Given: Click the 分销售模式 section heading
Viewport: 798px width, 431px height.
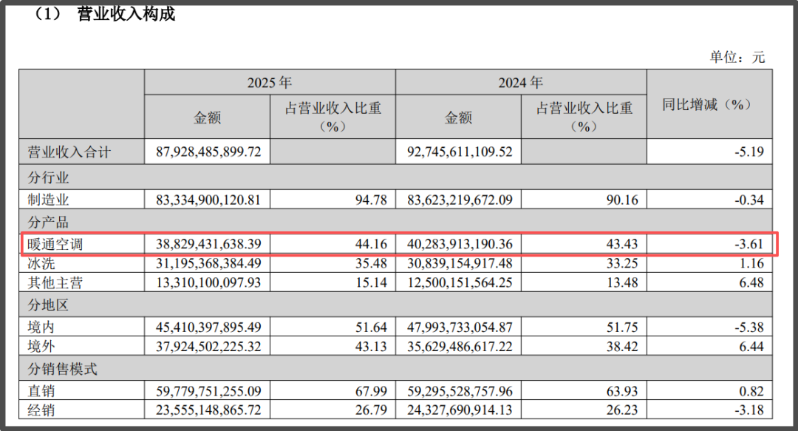Looking at the screenshot, I should tap(62, 369).
